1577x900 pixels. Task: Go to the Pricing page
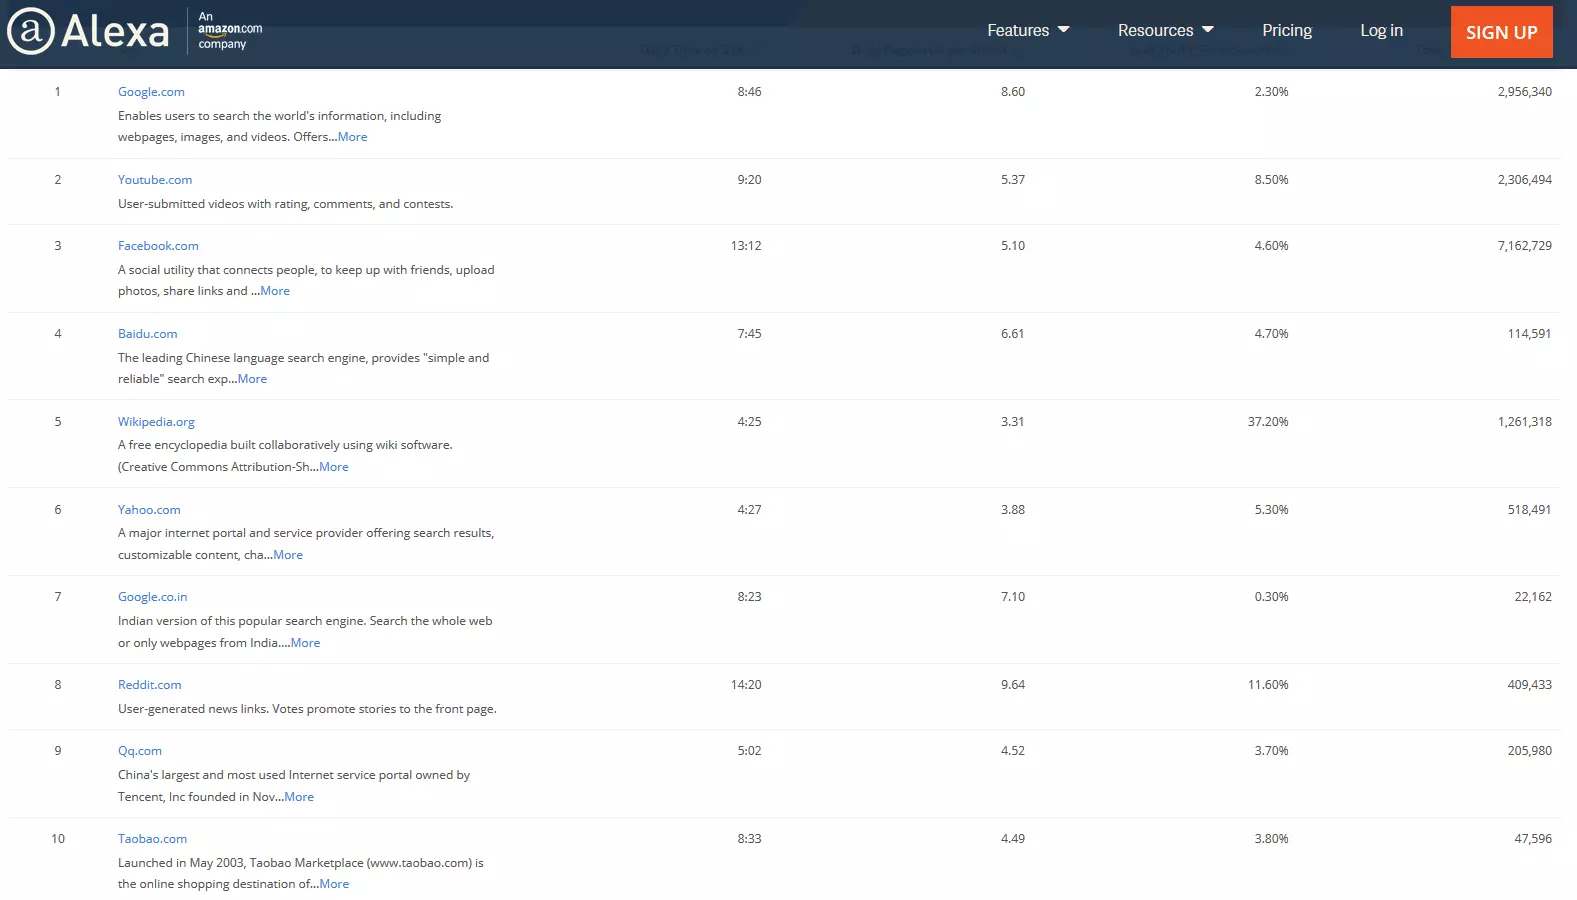(1286, 30)
